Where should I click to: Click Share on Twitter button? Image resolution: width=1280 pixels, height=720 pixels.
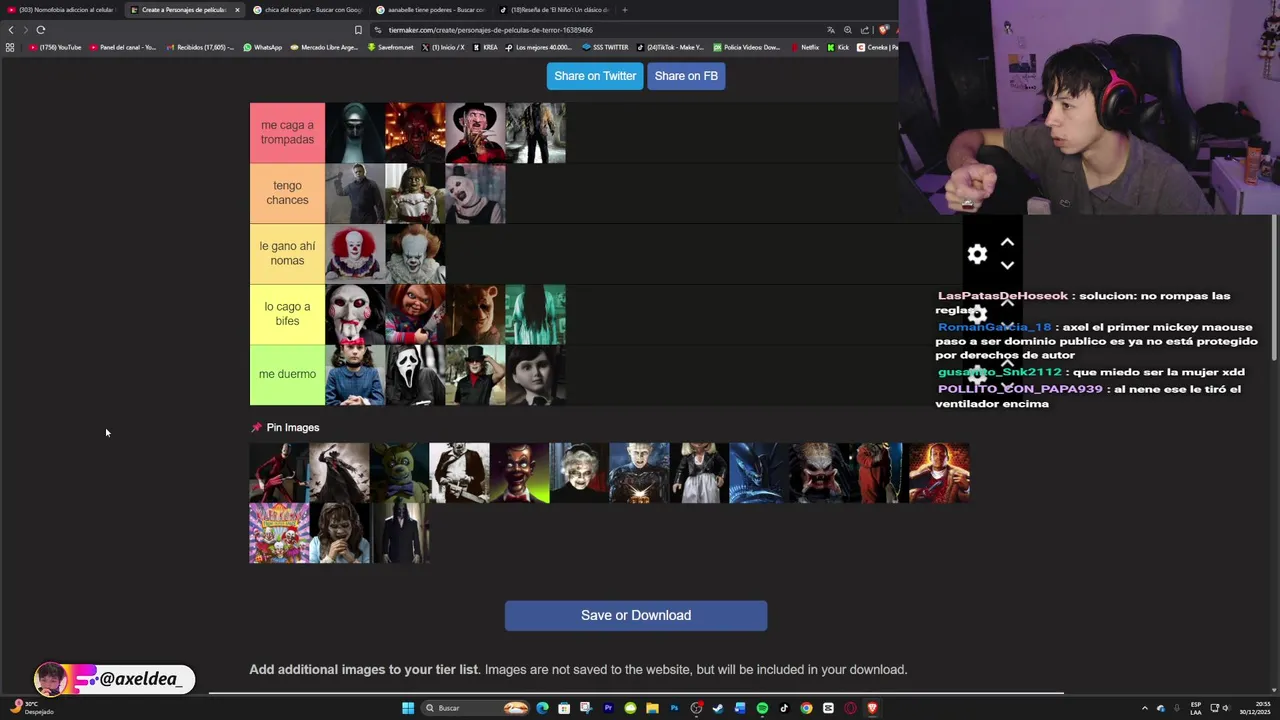[595, 76]
